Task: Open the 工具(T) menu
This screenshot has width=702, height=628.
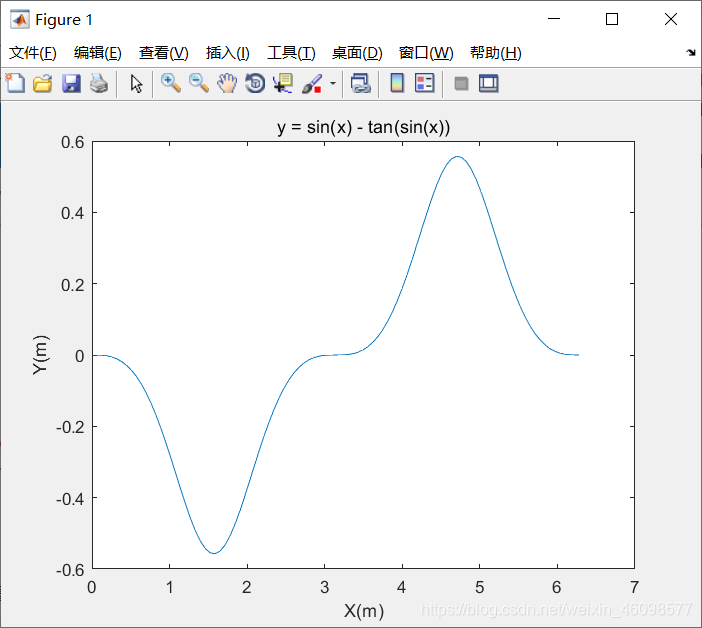Action: pos(291,53)
